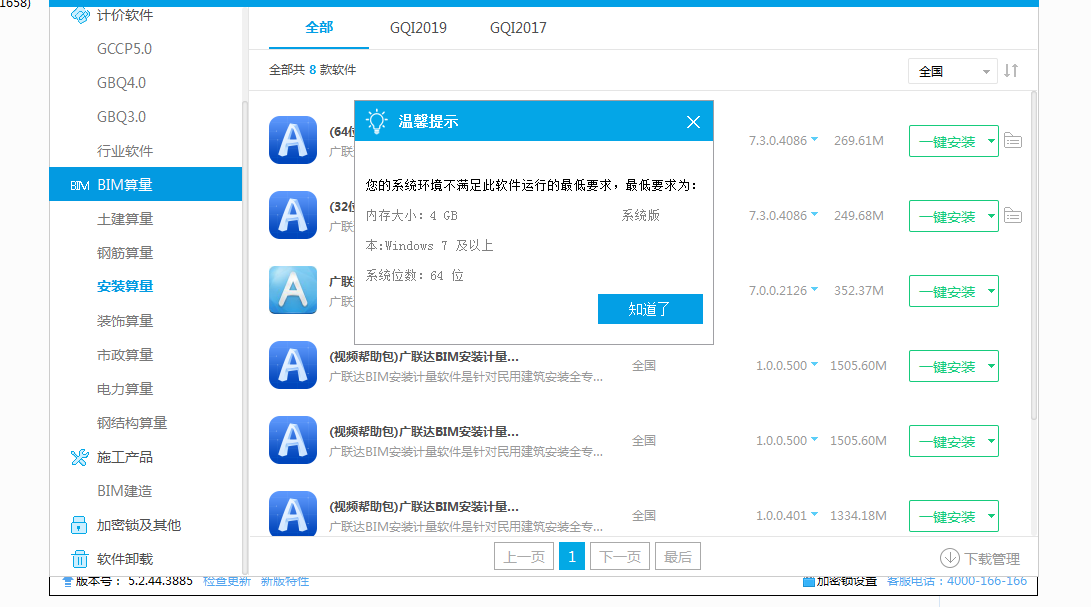
Task: Click the 加密锁及其他 lock icon
Action: (79, 526)
